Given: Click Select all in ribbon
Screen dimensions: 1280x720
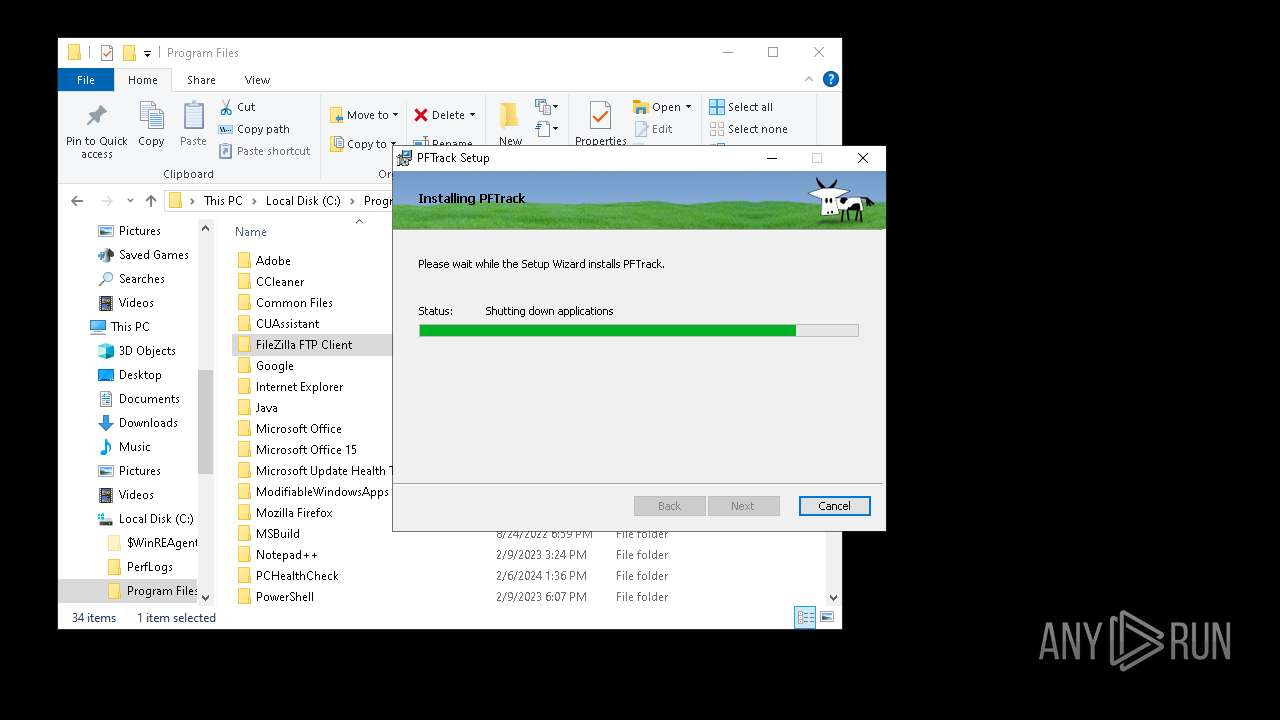Looking at the screenshot, I should pyautogui.click(x=741, y=107).
